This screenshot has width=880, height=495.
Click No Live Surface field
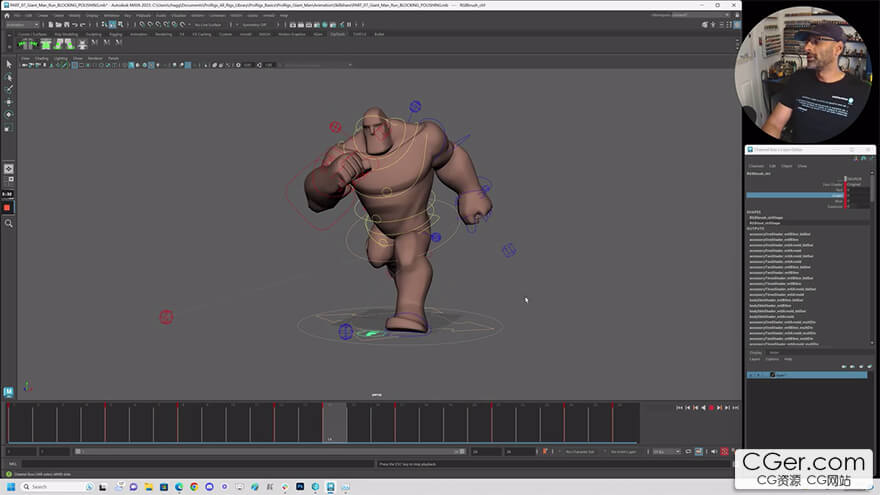208,25
